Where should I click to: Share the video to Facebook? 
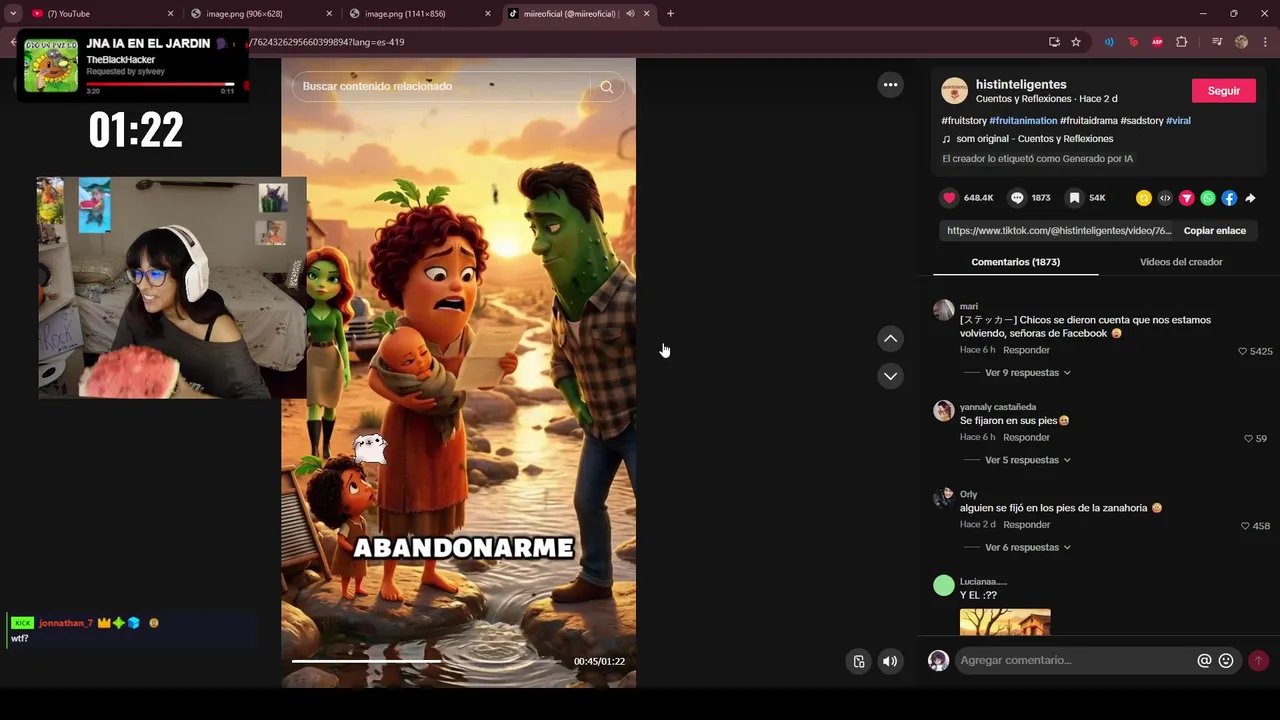[x=1229, y=198]
